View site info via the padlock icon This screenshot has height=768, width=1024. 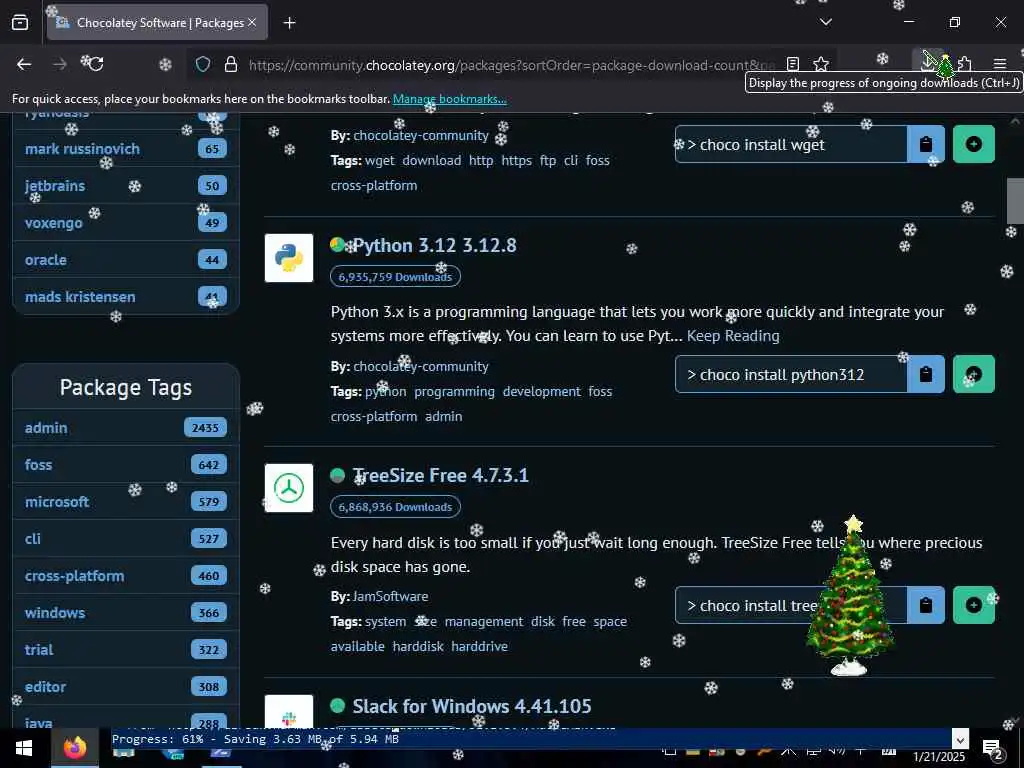(x=231, y=64)
